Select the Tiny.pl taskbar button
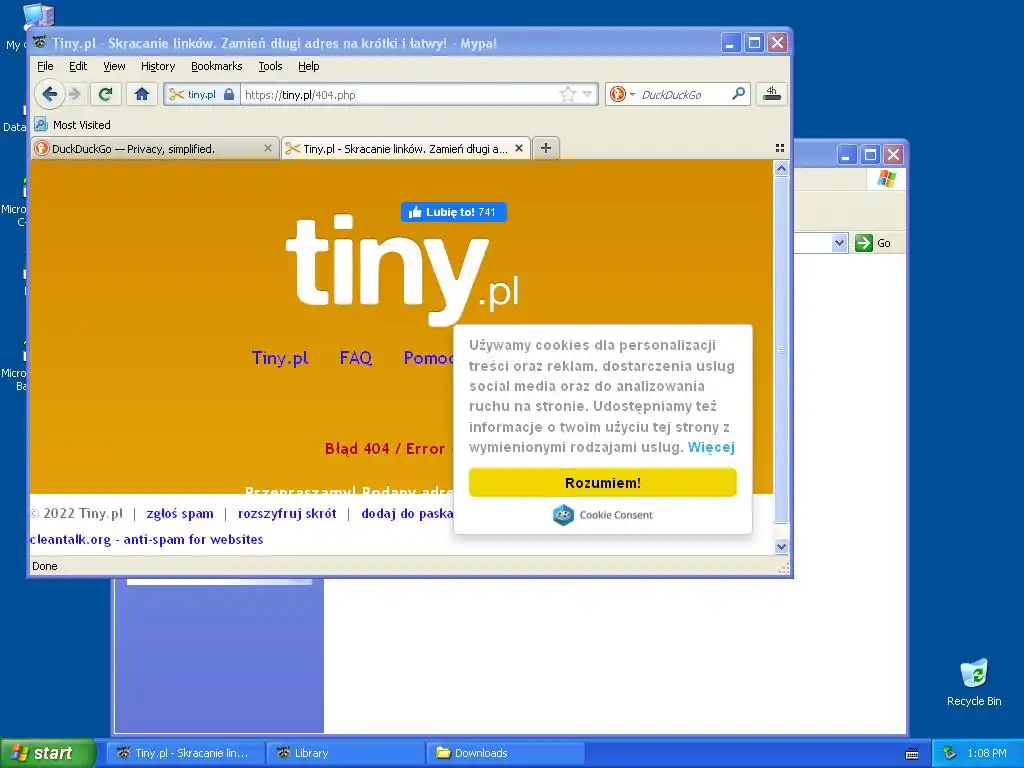Image resolution: width=1024 pixels, height=768 pixels. [185, 753]
